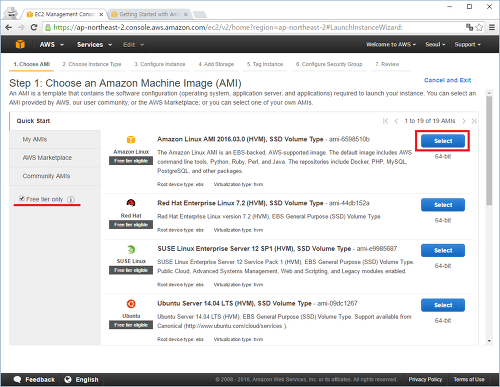Switch to Getting Started browser tab
The image size is (500, 387).
[149, 14]
